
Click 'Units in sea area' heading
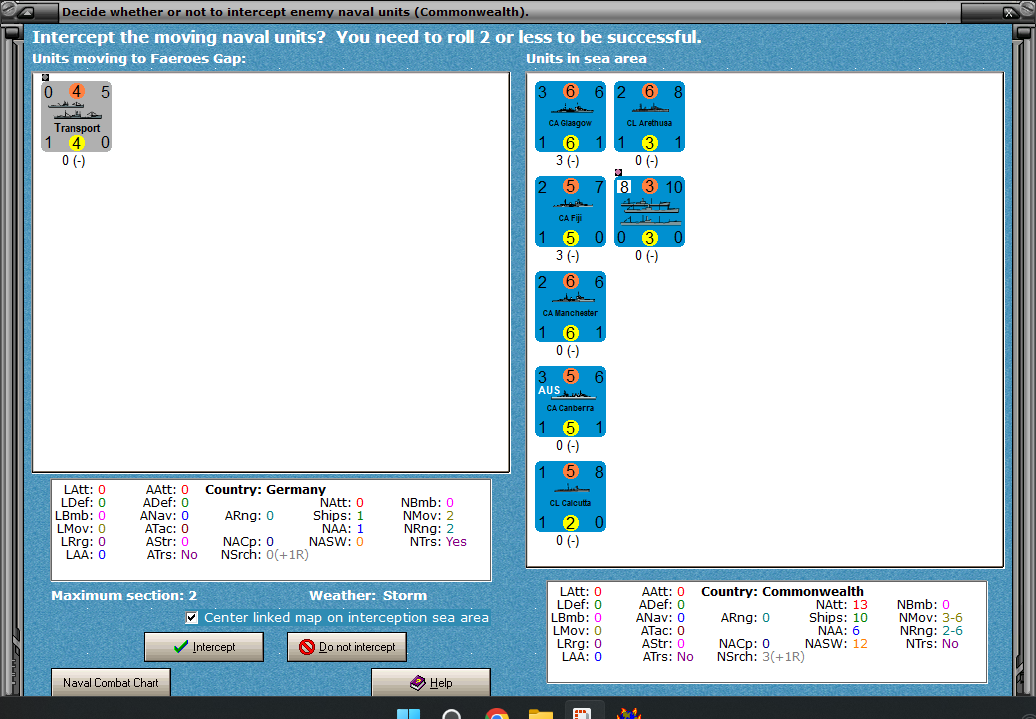pyautogui.click(x=586, y=58)
